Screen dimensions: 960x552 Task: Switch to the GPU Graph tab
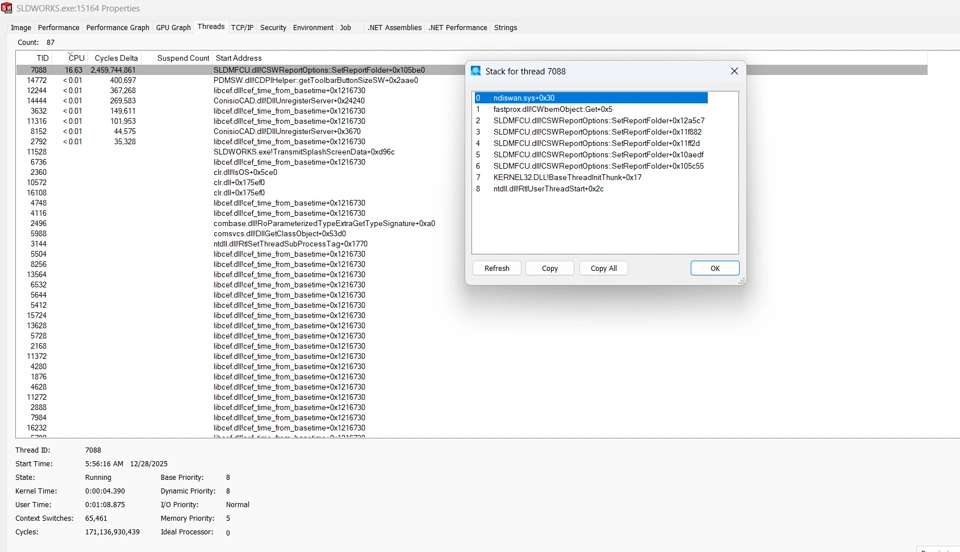[173, 28]
